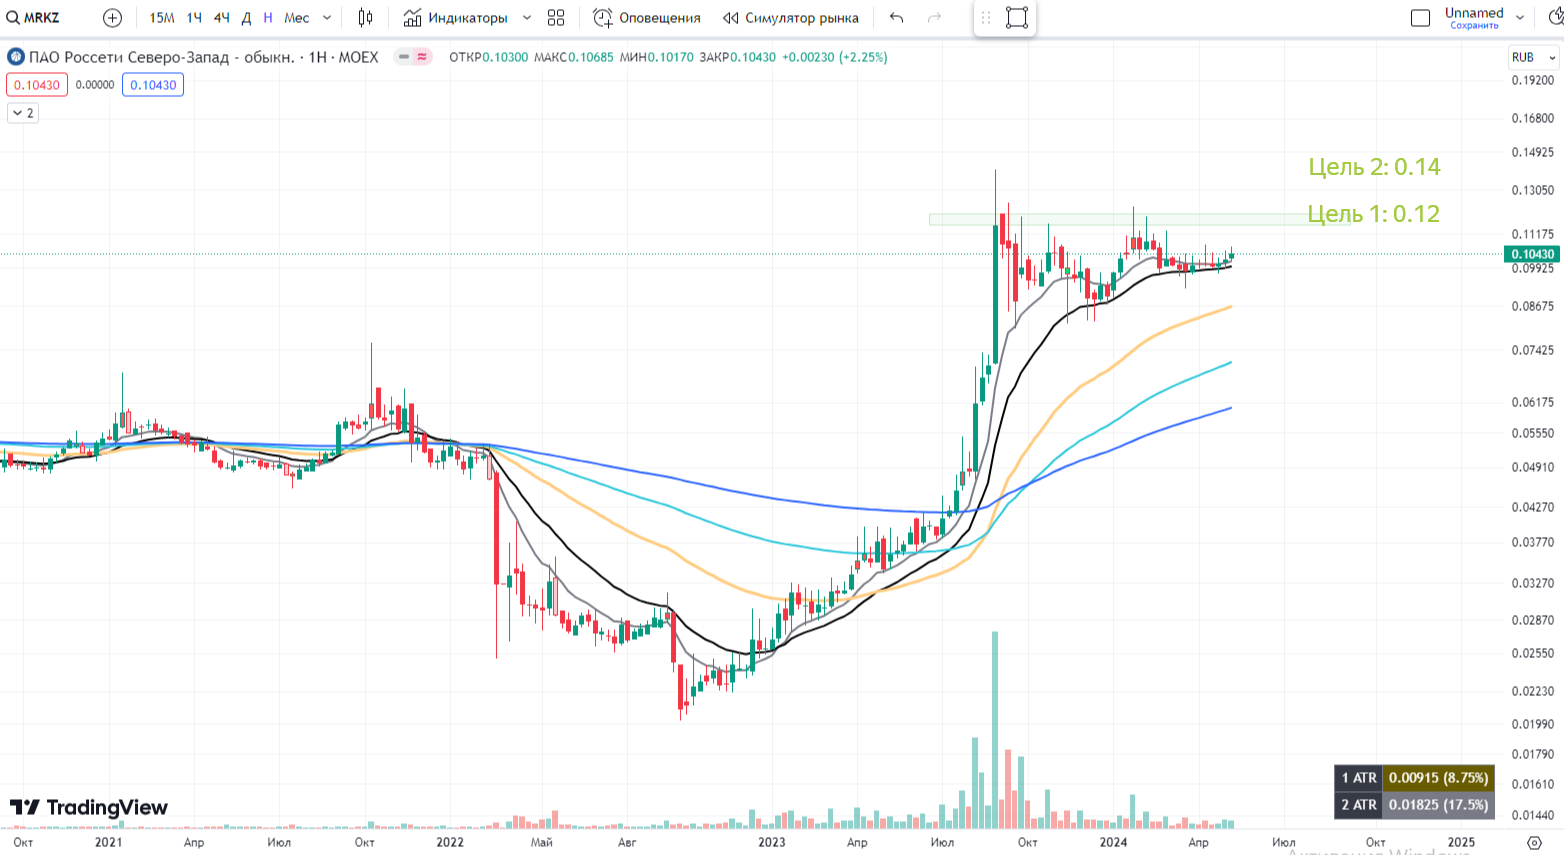Toggle the layout setup square box

pyautogui.click(x=1420, y=17)
